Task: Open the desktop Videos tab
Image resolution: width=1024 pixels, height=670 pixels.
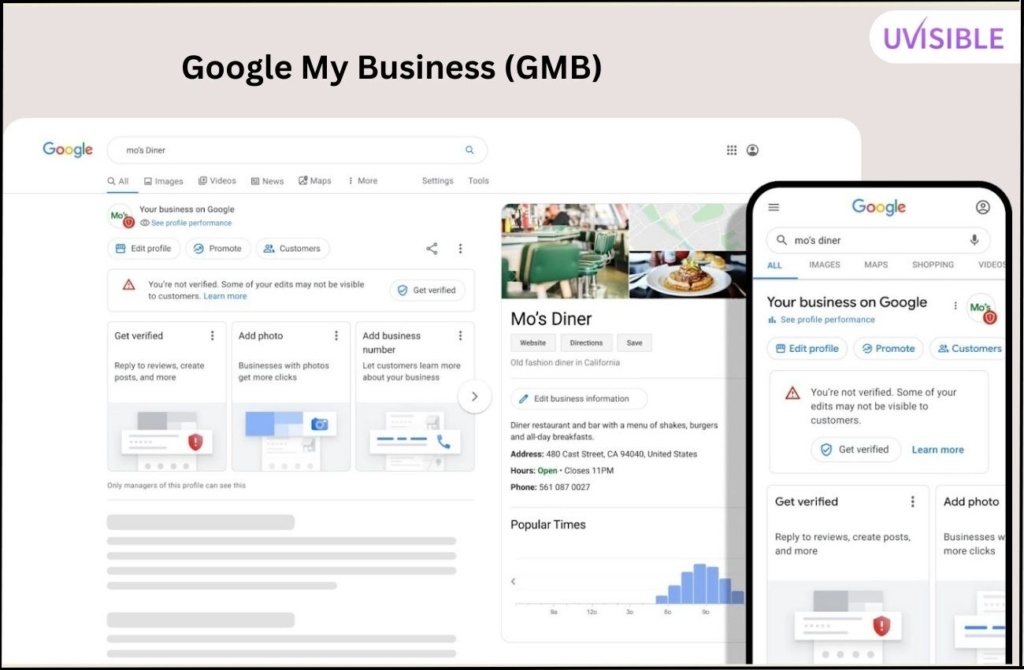Action: [x=217, y=181]
